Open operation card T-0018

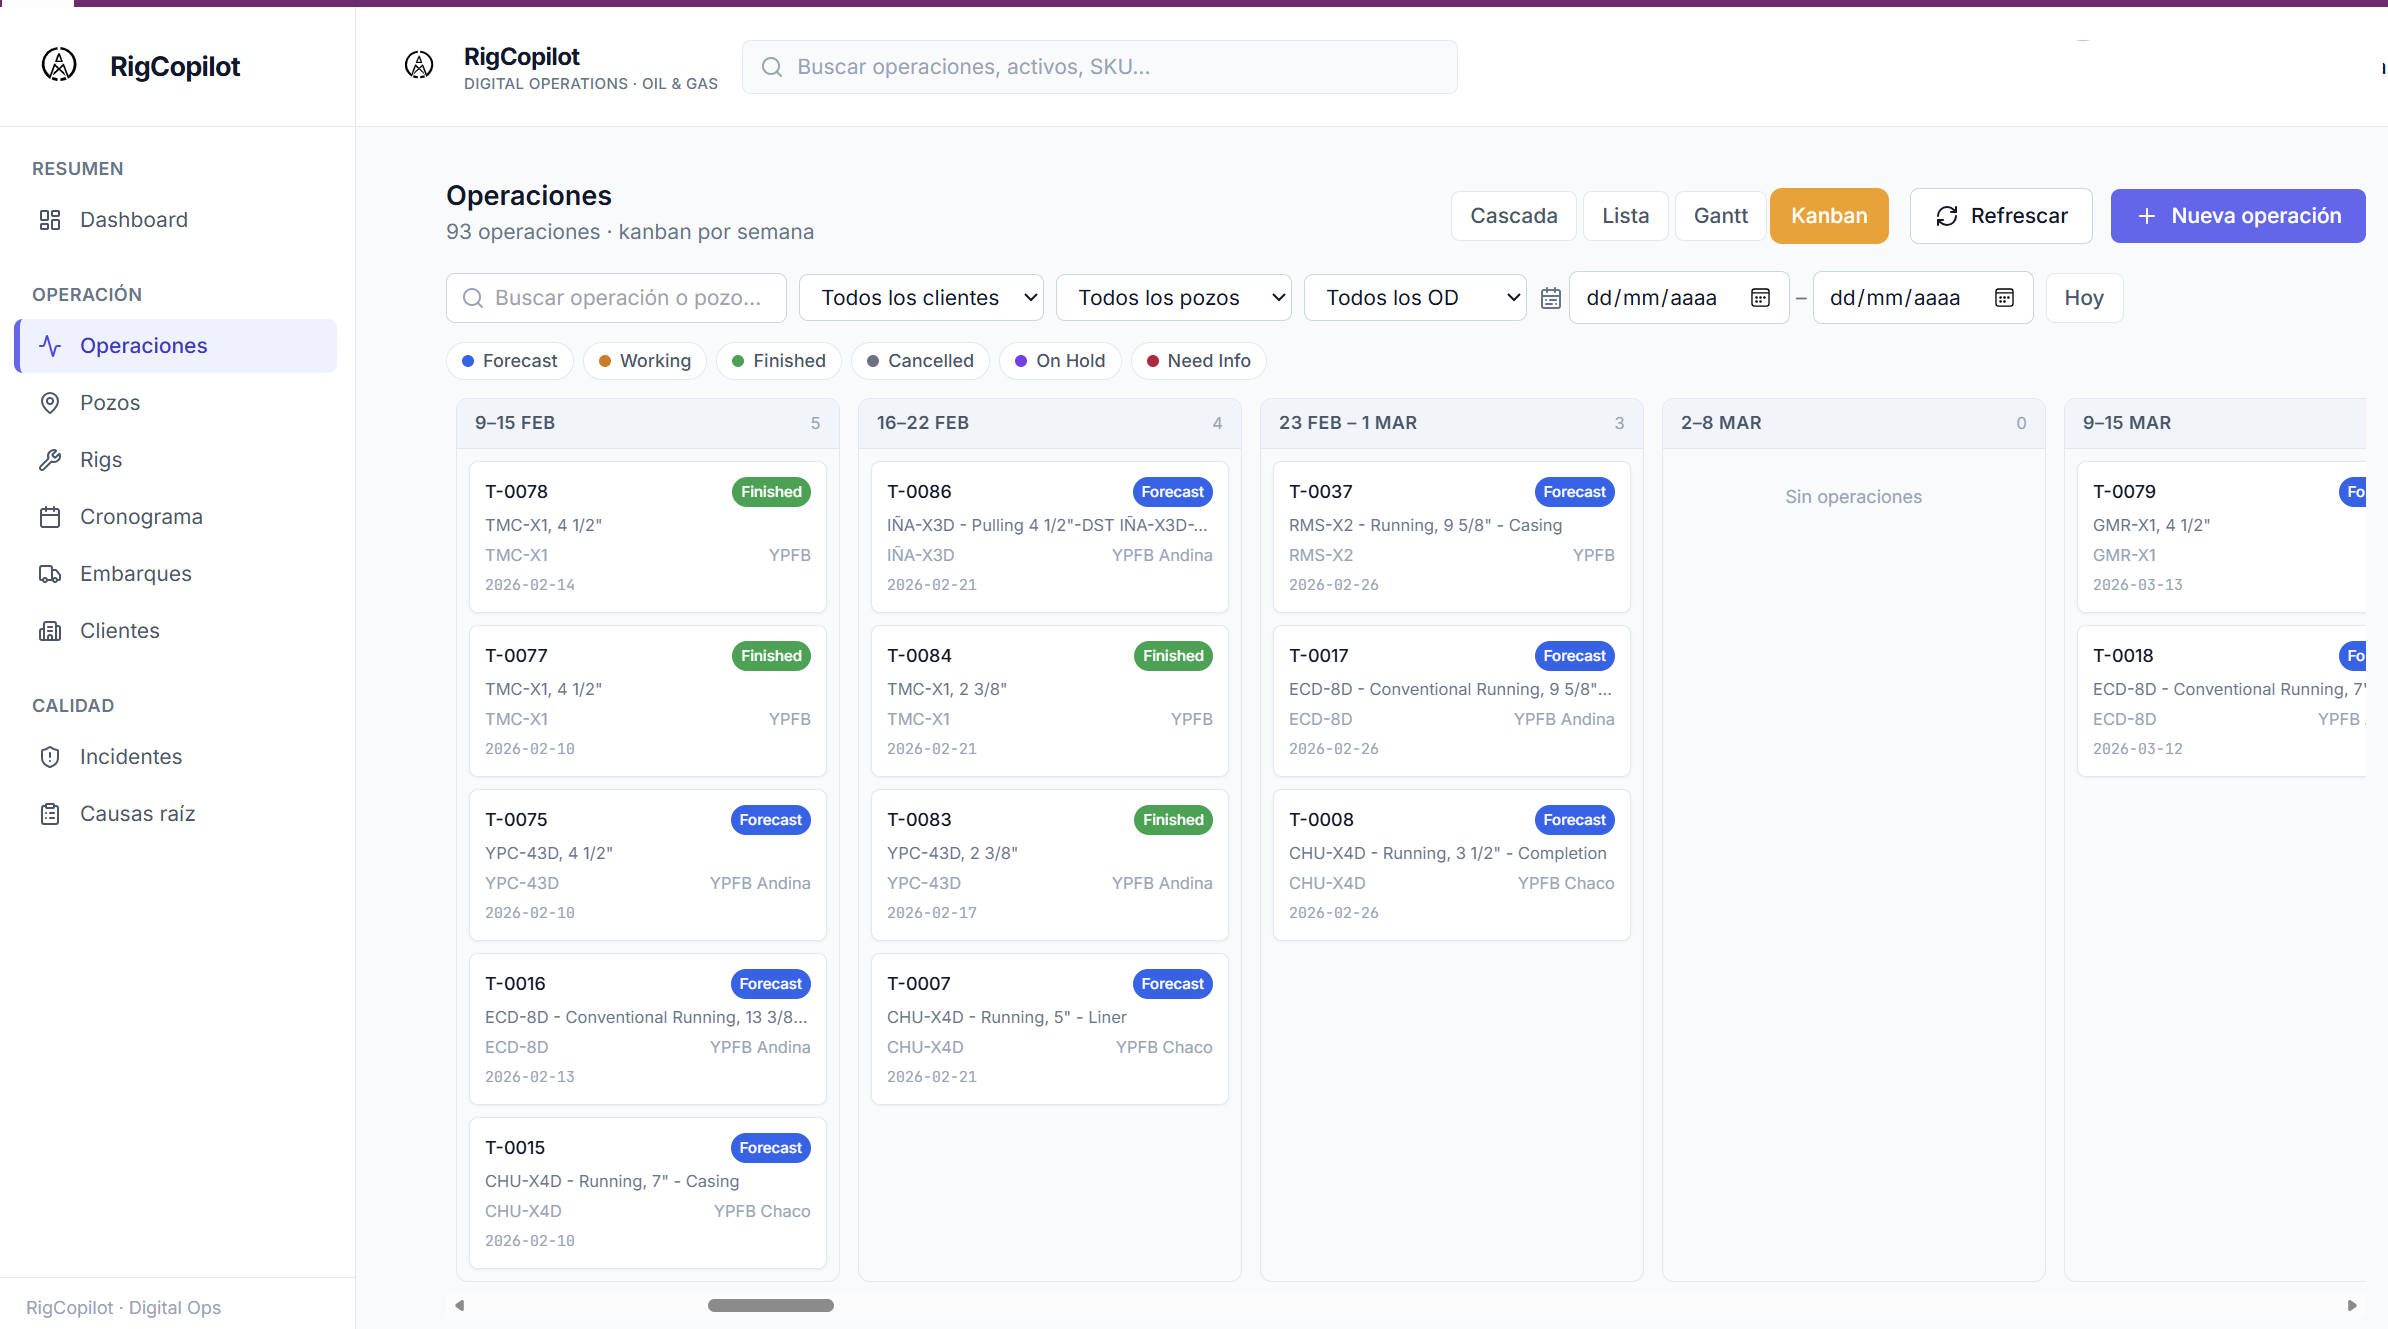coord(2222,701)
